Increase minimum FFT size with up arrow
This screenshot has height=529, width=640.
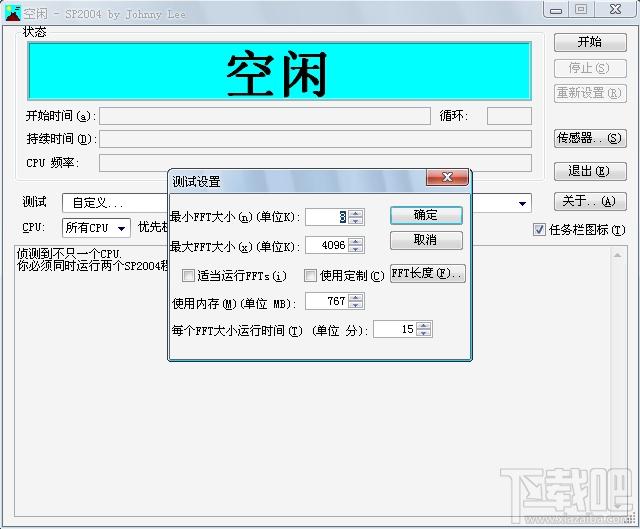coord(356,213)
